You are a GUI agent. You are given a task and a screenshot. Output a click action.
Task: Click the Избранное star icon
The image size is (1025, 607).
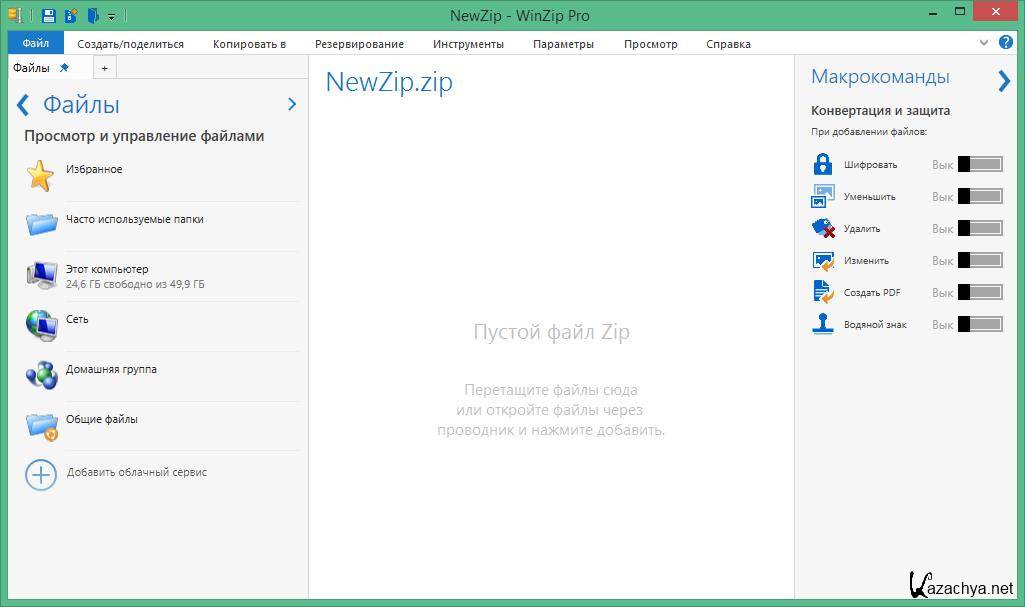click(40, 175)
